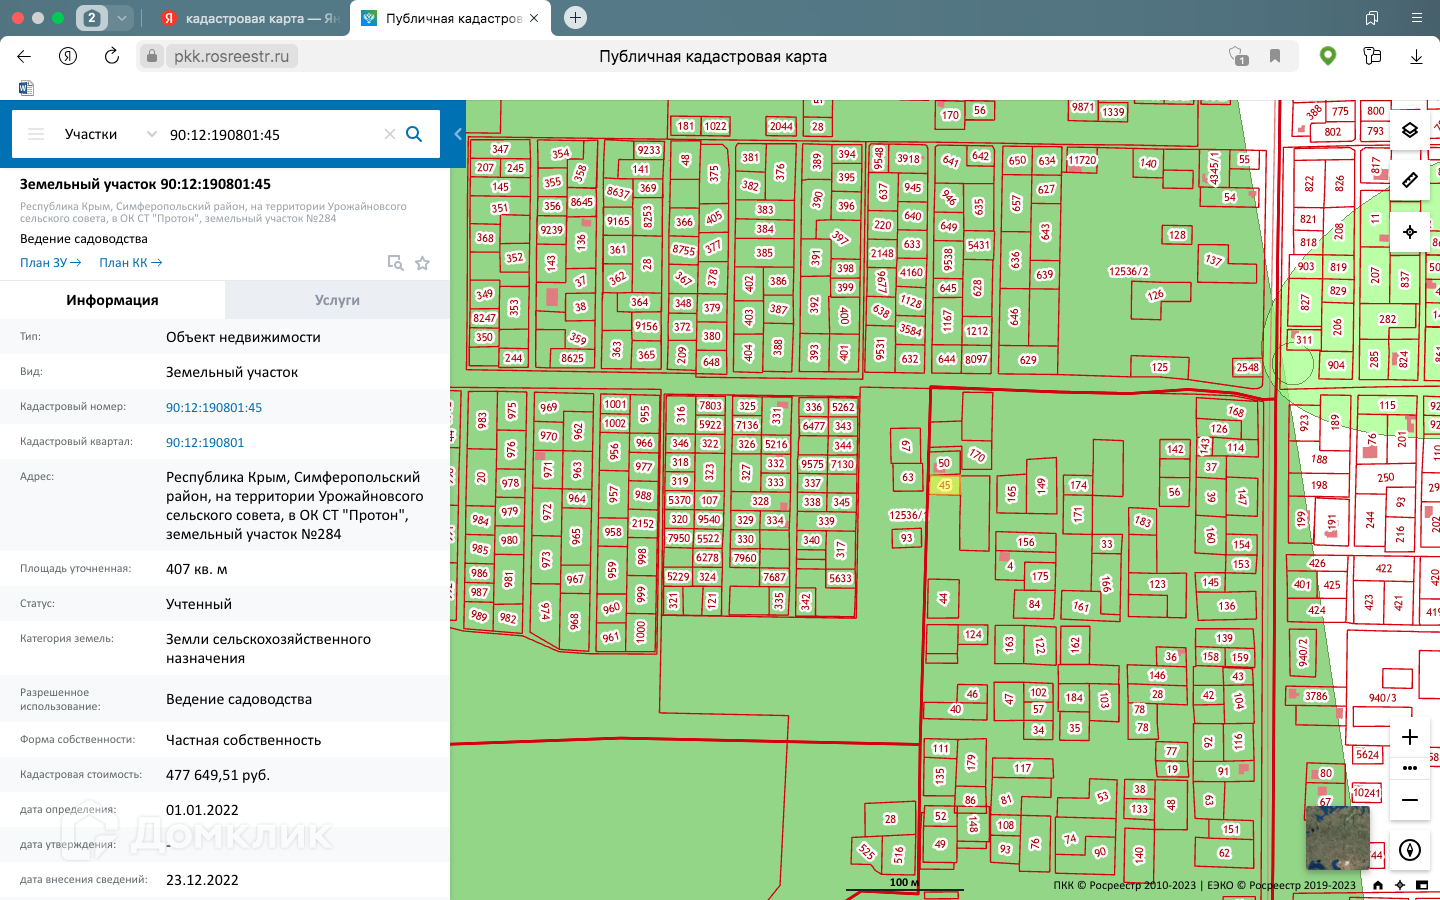
Task: Clear the search field with X
Action: pyautogui.click(x=390, y=134)
